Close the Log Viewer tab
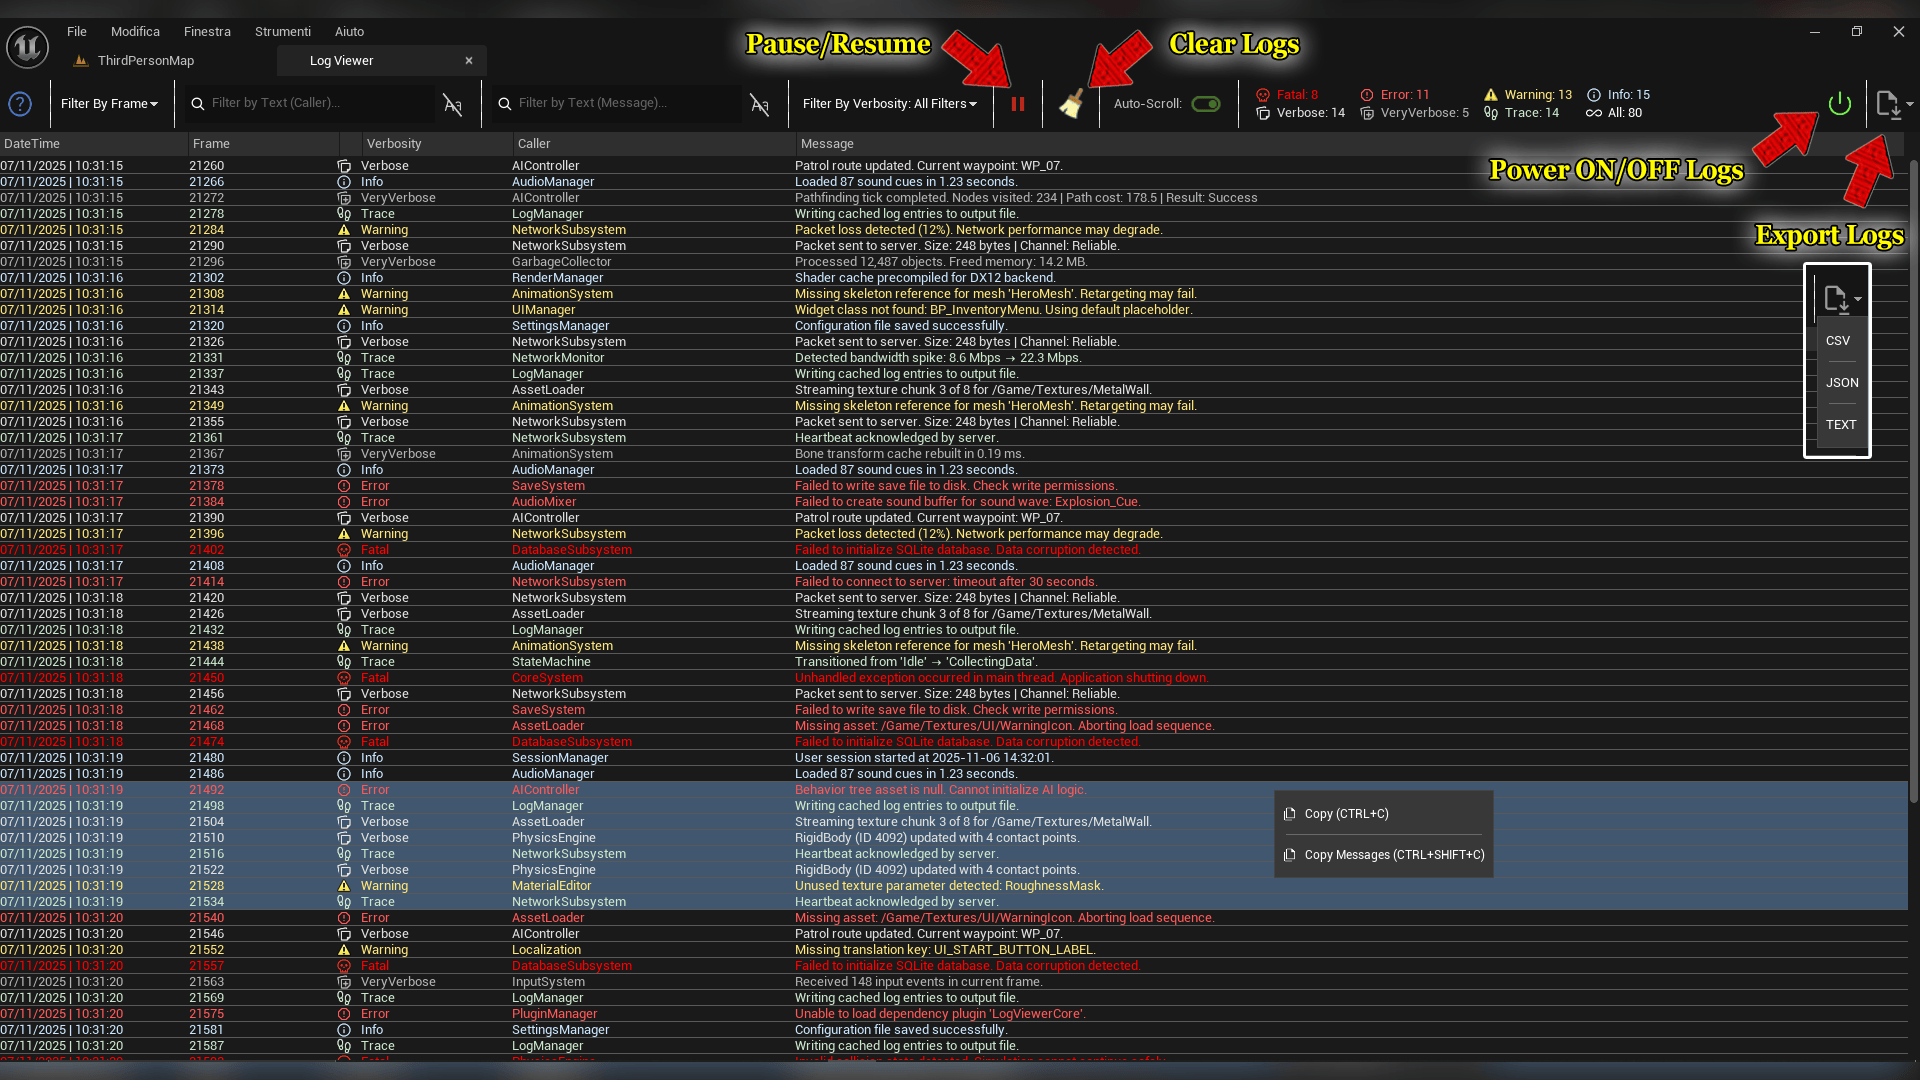This screenshot has width=1920, height=1080. click(x=469, y=61)
